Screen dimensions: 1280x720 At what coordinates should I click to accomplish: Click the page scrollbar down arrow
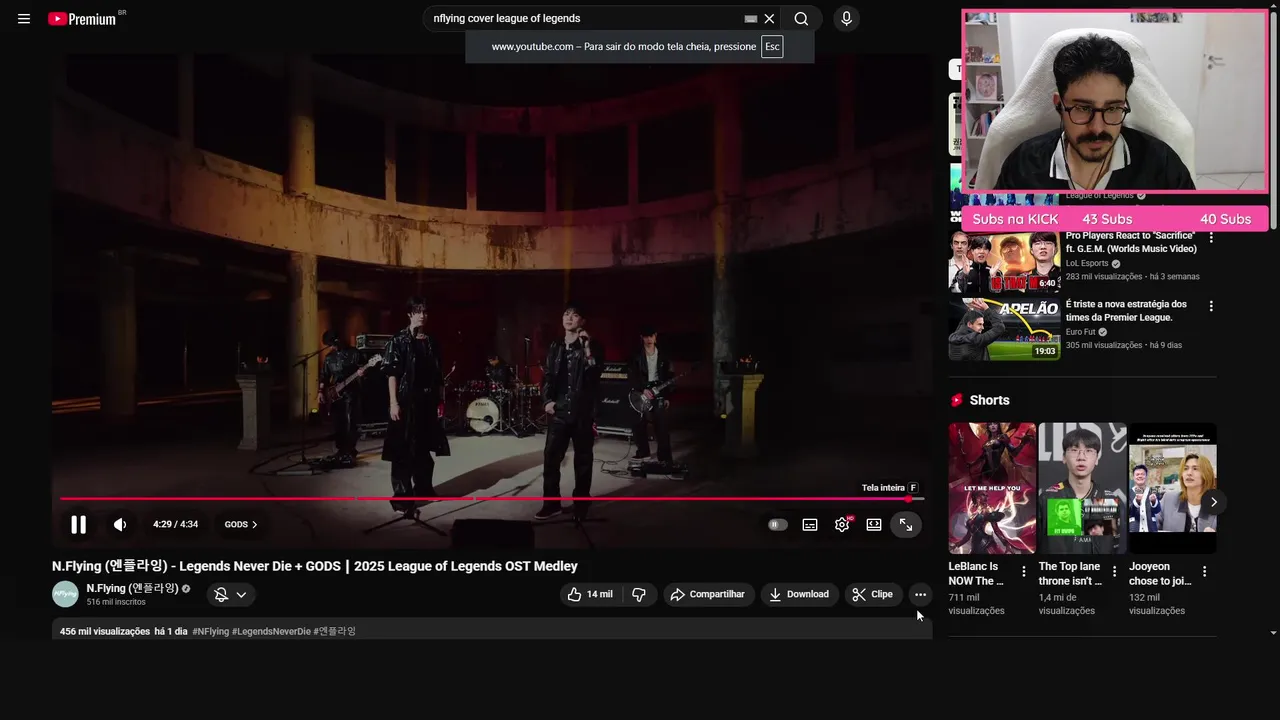[x=1273, y=633]
